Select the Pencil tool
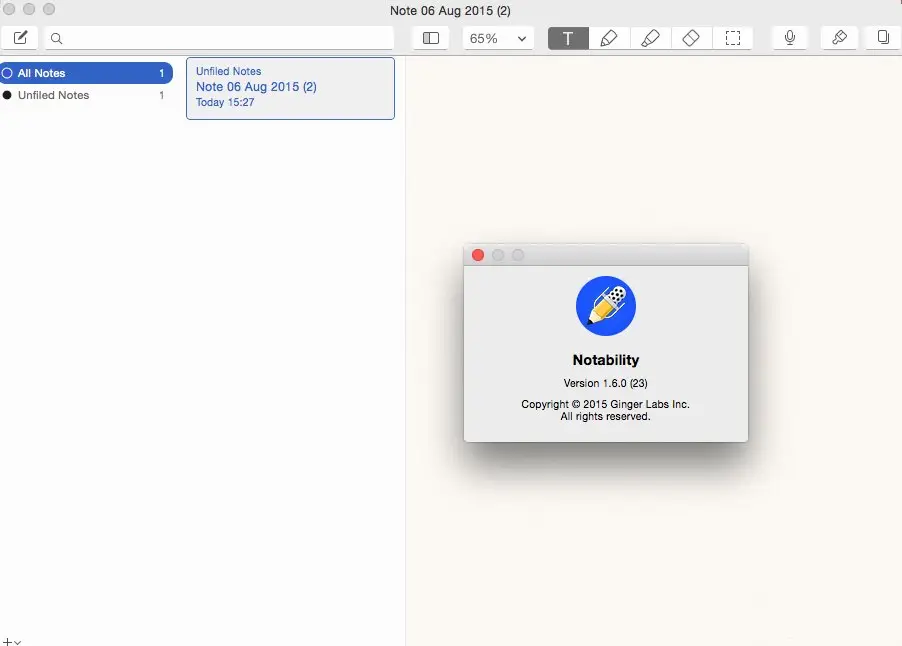This screenshot has width=902, height=646. pos(609,38)
